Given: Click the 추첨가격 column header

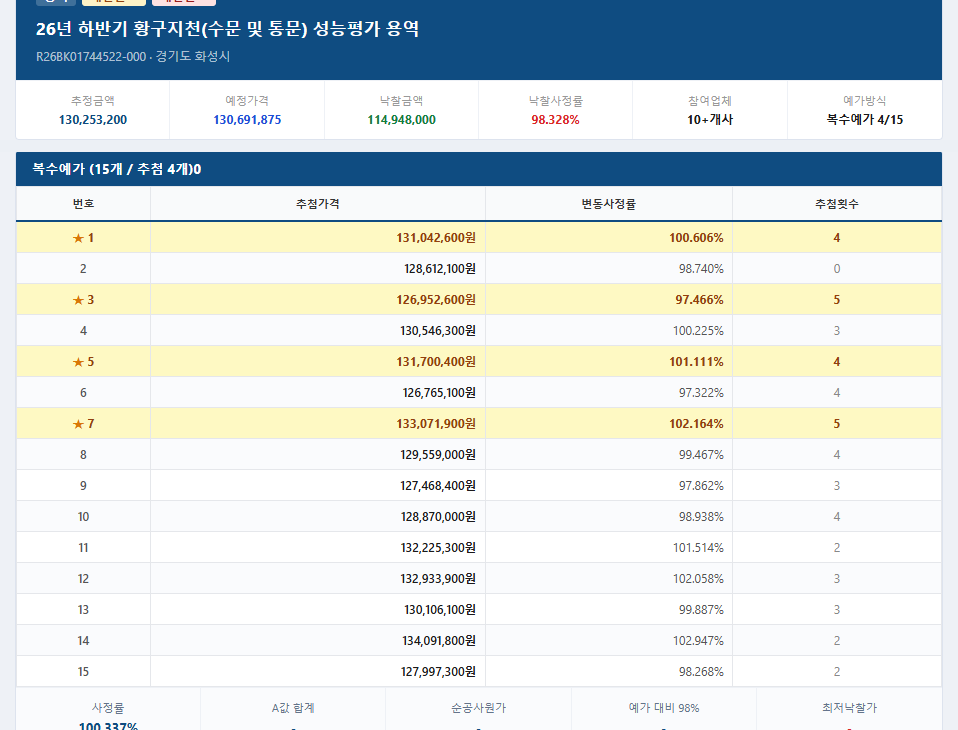Looking at the screenshot, I should point(318,203).
